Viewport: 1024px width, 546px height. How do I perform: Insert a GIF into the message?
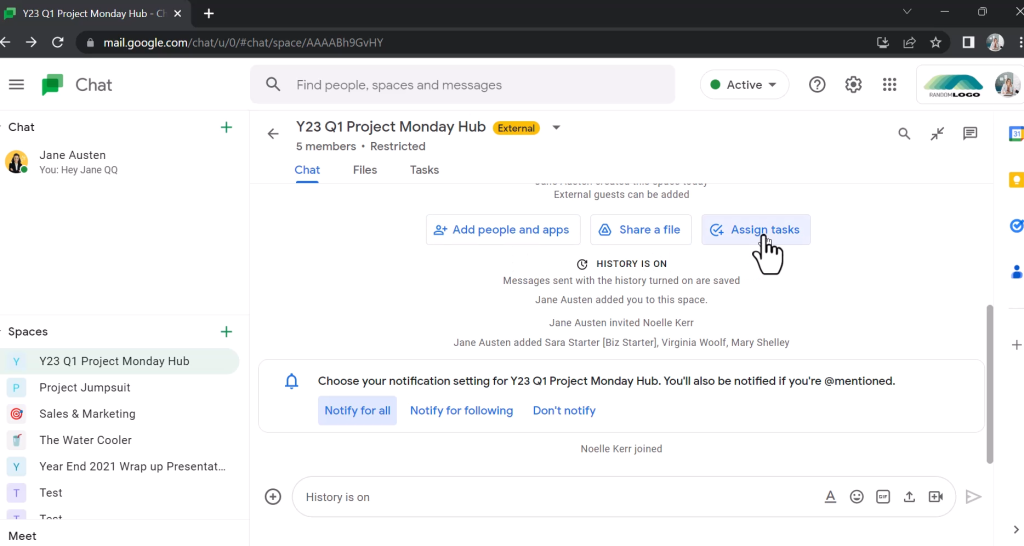[x=883, y=497]
